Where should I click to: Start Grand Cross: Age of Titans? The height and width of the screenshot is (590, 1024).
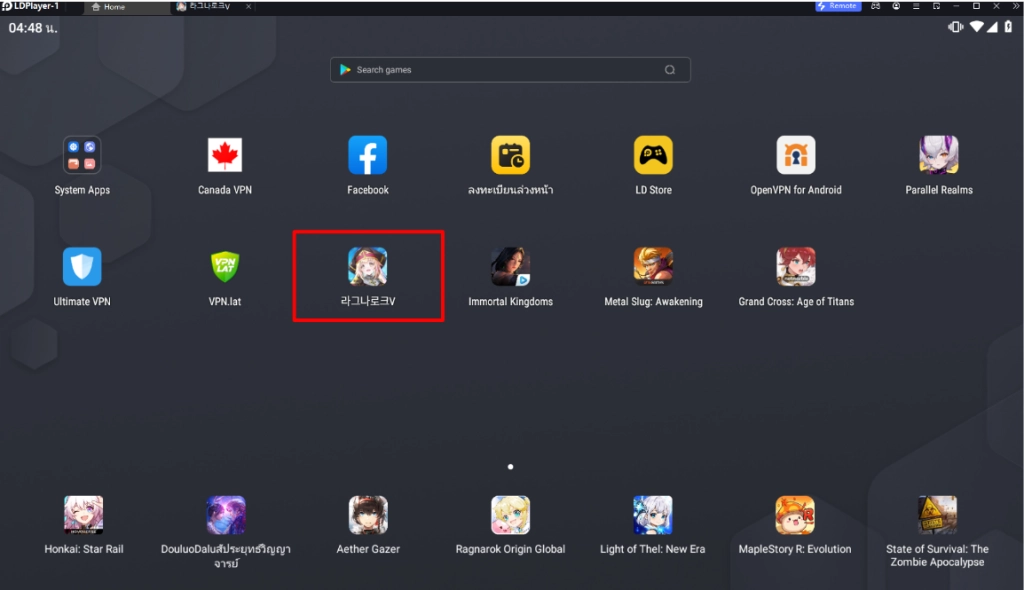click(x=796, y=267)
